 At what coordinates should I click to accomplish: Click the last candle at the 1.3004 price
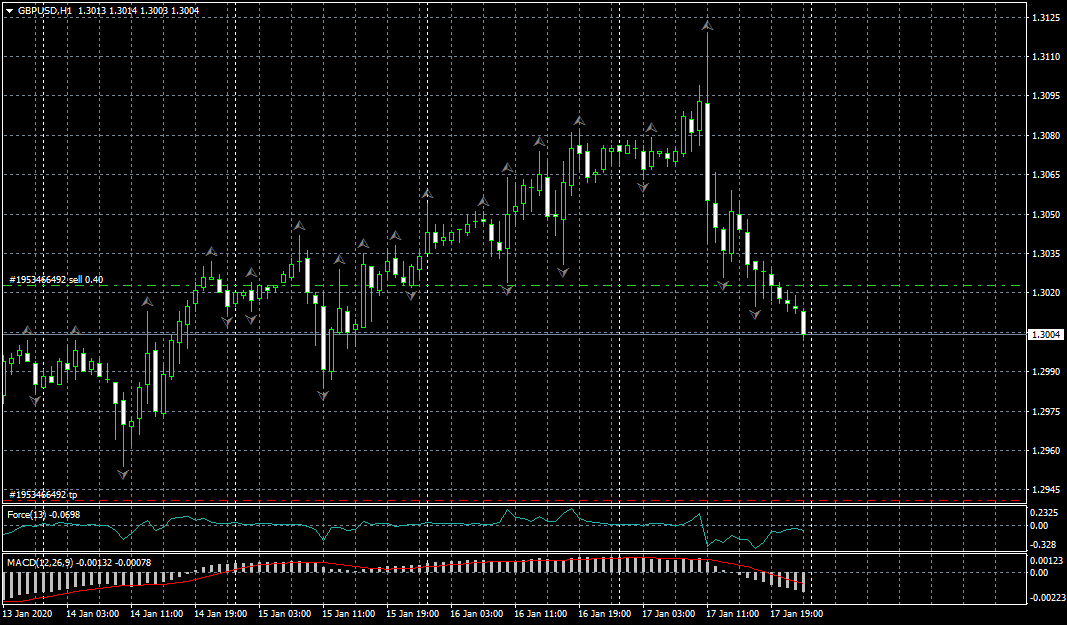(804, 323)
